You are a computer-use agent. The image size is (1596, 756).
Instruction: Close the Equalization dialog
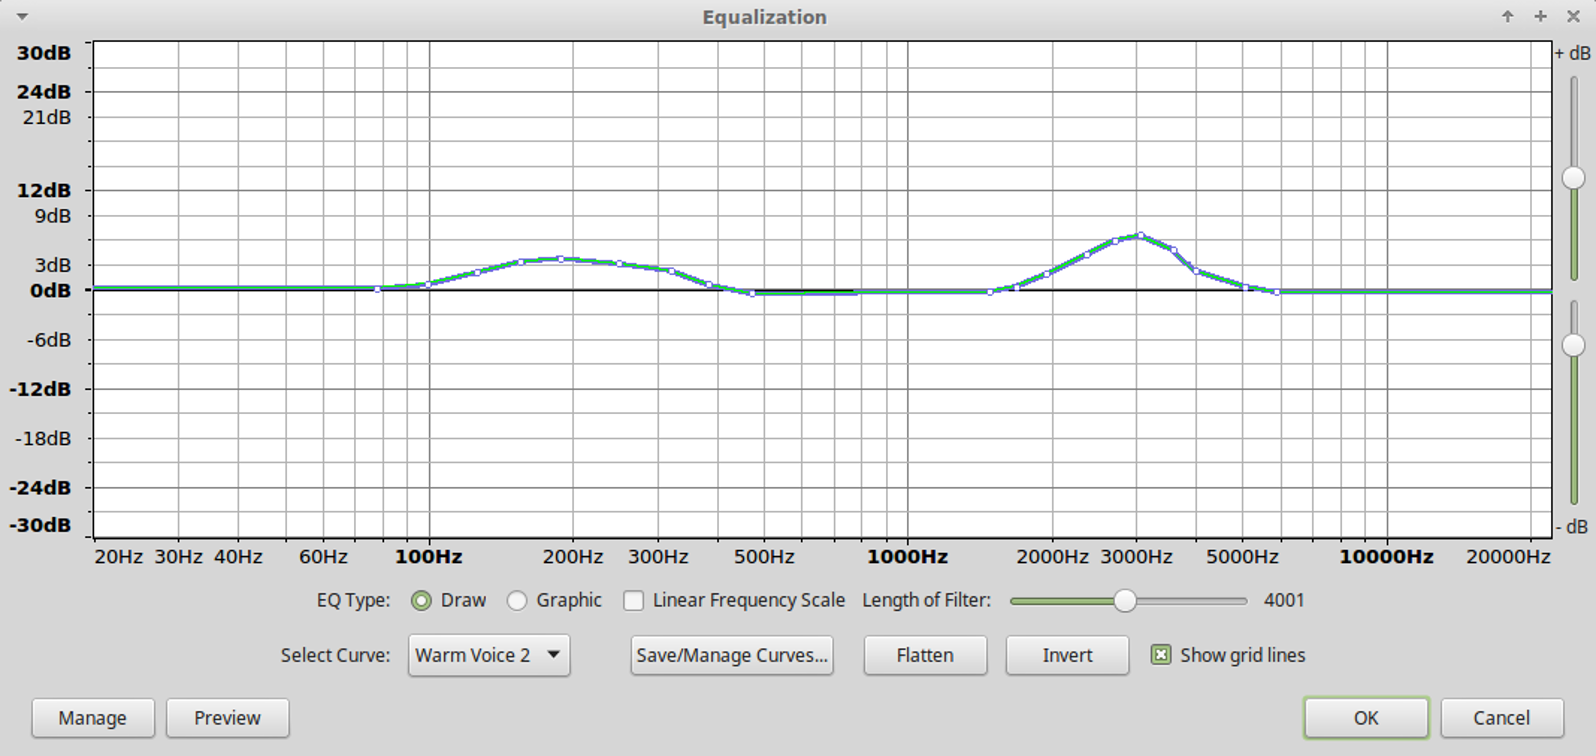point(1573,17)
